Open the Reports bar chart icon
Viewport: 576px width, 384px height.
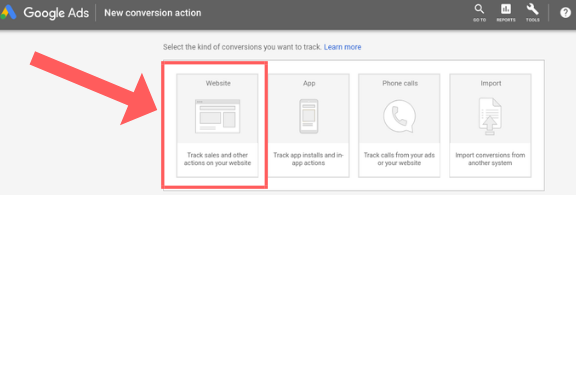(506, 13)
